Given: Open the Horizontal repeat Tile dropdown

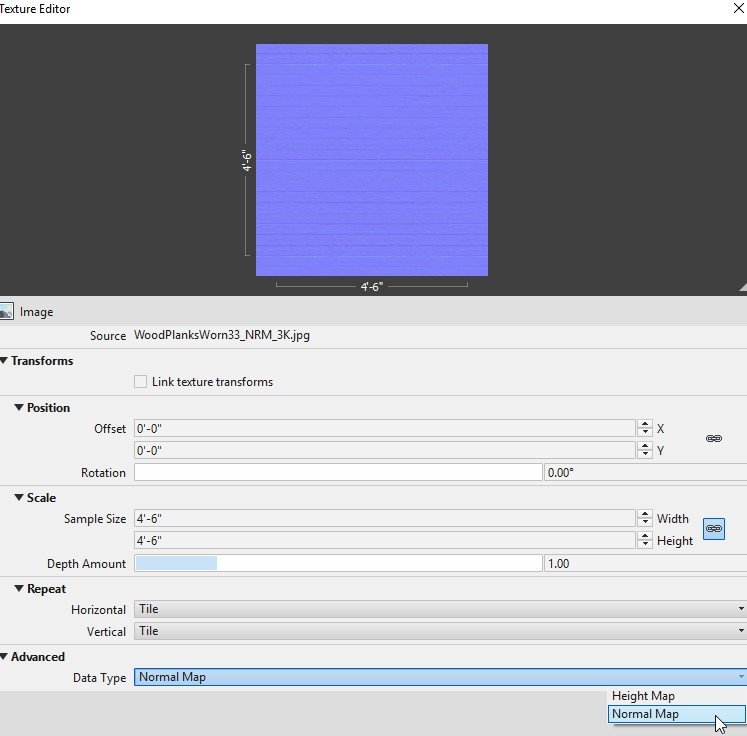Looking at the screenshot, I should (x=440, y=609).
